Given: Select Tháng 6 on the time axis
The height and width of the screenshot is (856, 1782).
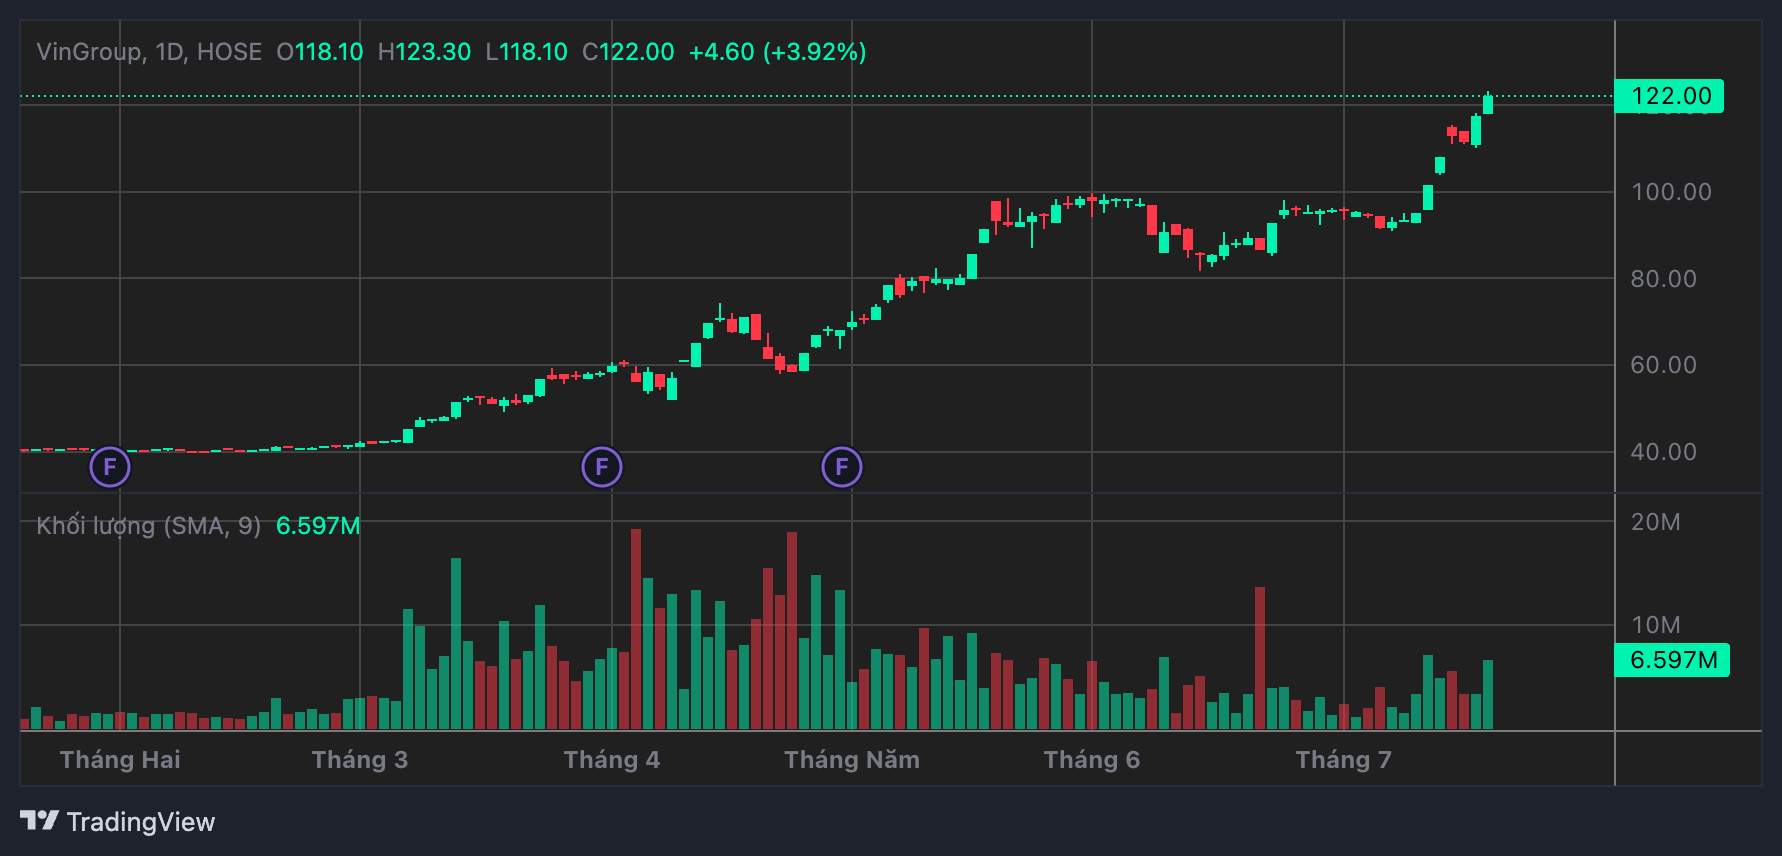Looking at the screenshot, I should [1091, 760].
